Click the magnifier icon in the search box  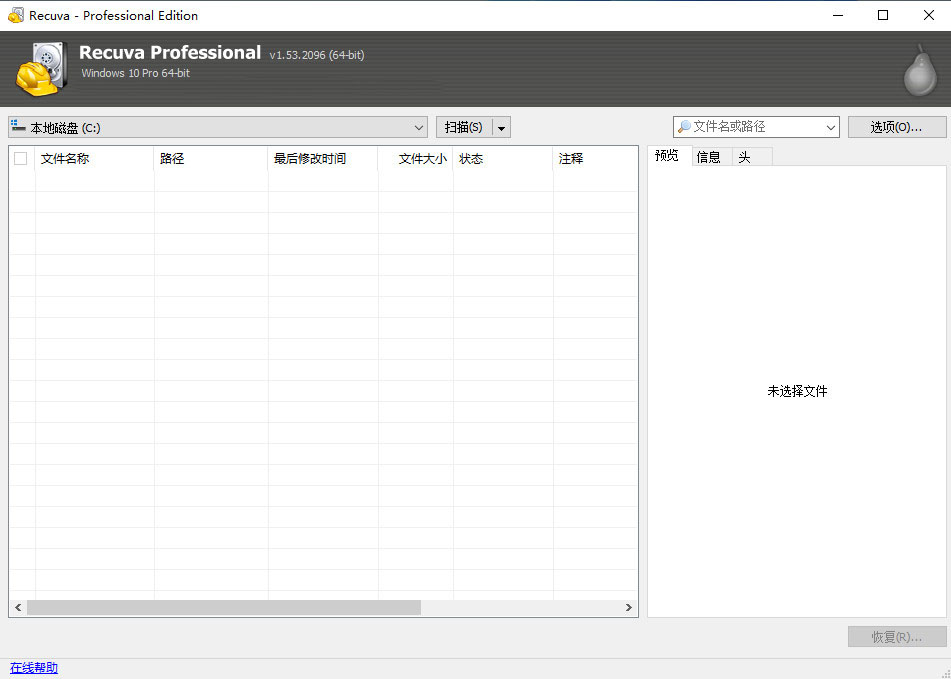[684, 127]
